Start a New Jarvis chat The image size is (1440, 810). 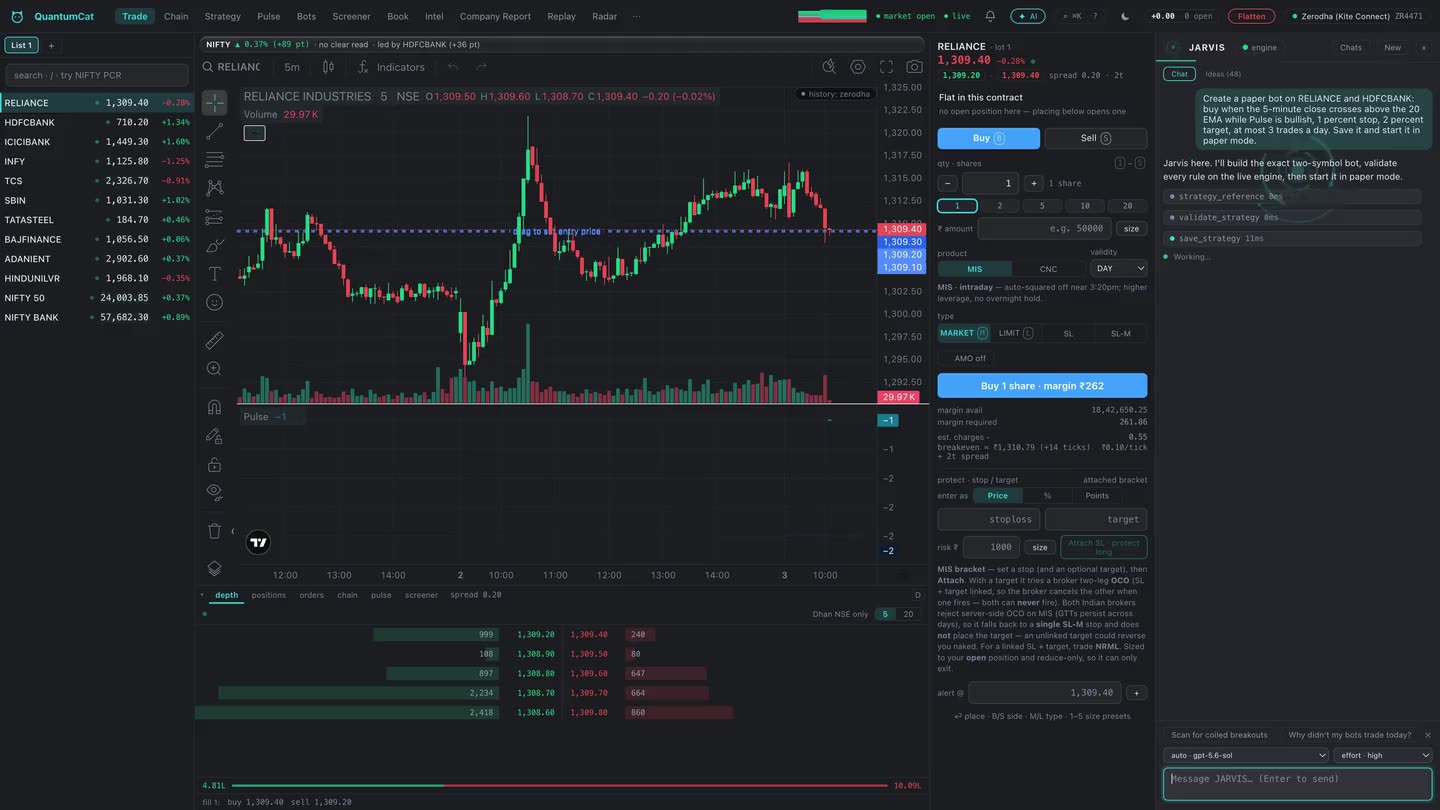coord(1392,47)
